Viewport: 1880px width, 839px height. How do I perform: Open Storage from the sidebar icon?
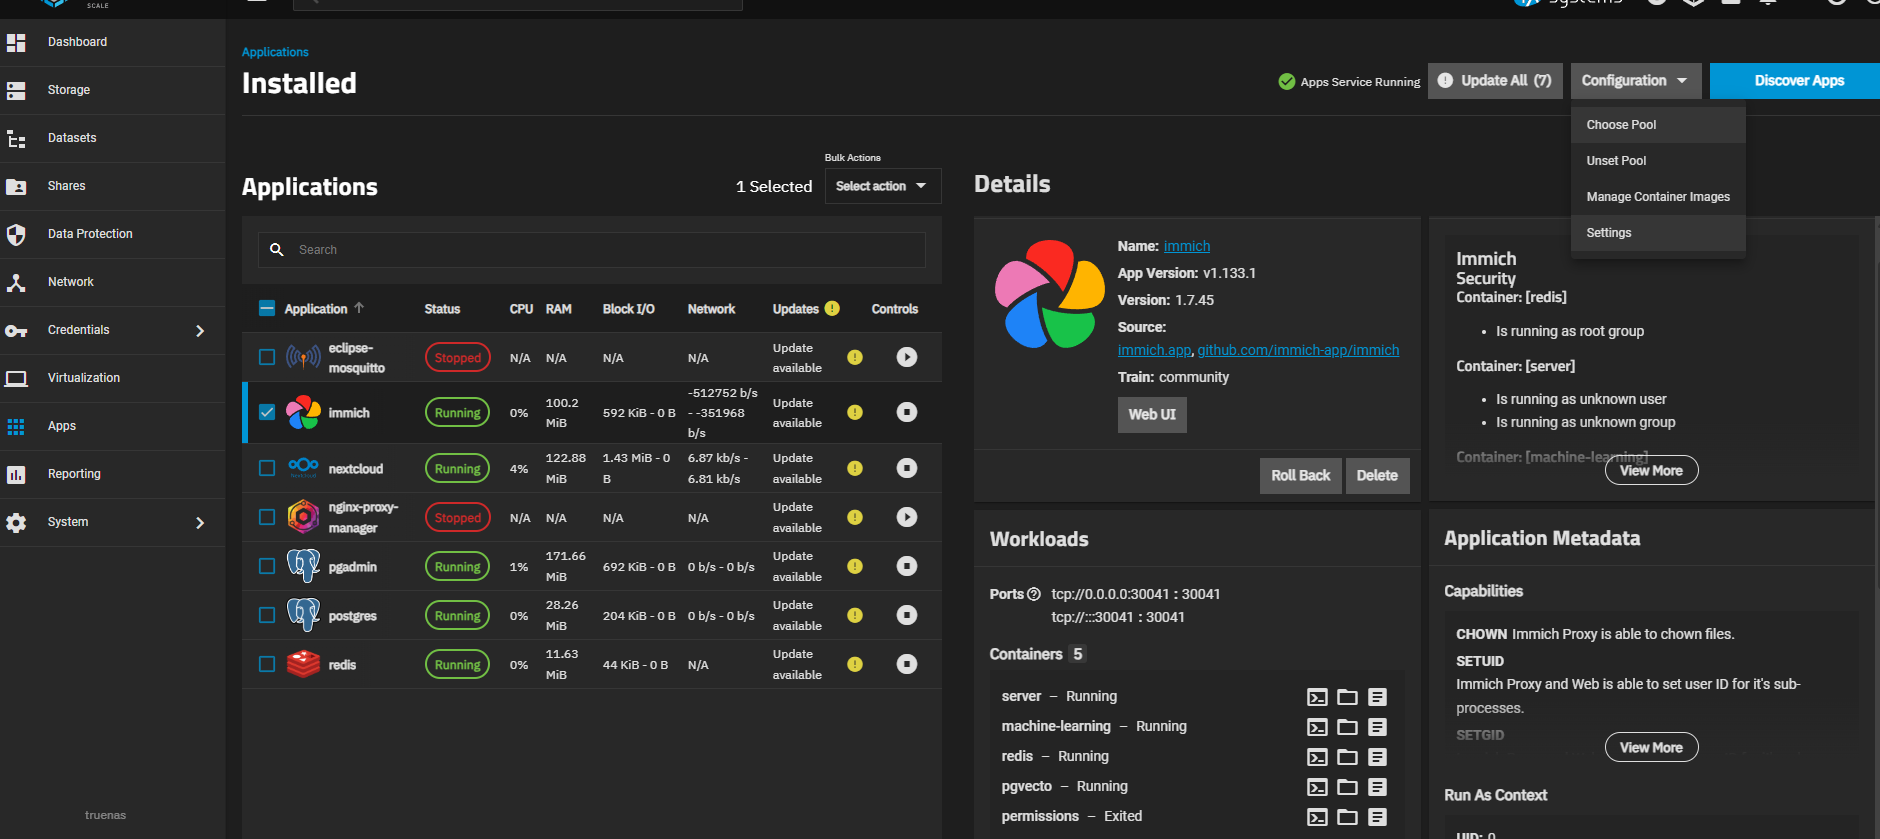tap(16, 90)
